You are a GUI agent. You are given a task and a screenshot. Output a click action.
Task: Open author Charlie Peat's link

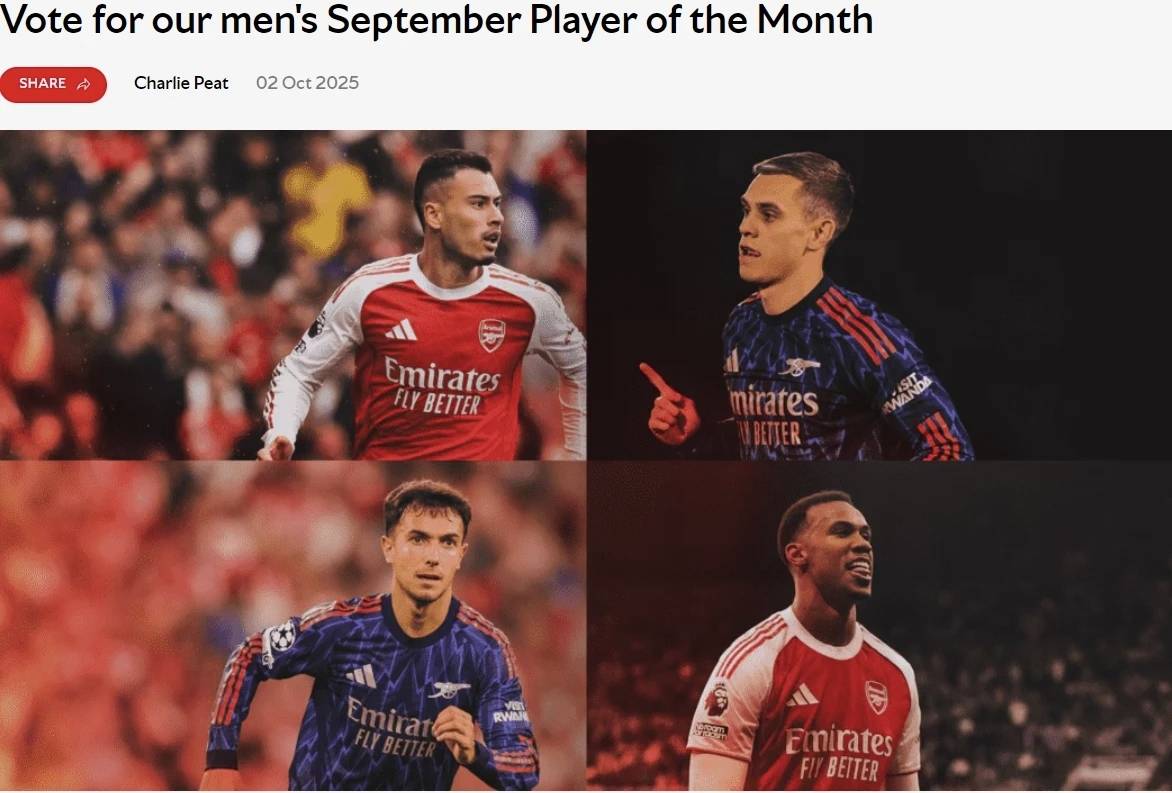(181, 83)
